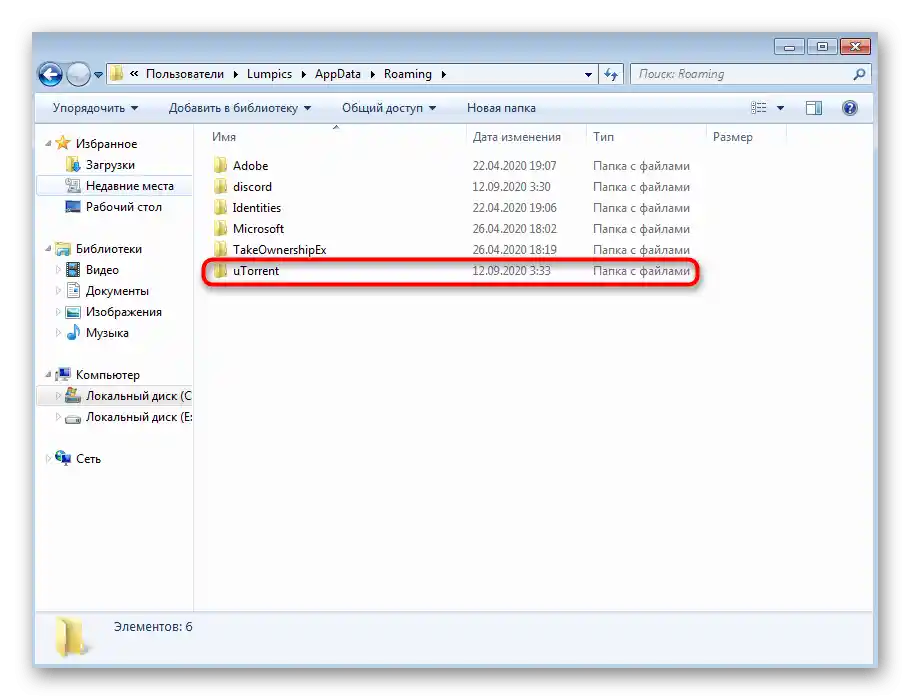This screenshot has height=700, width=910.
Task: Click the search magnifier icon
Action: 860,74
